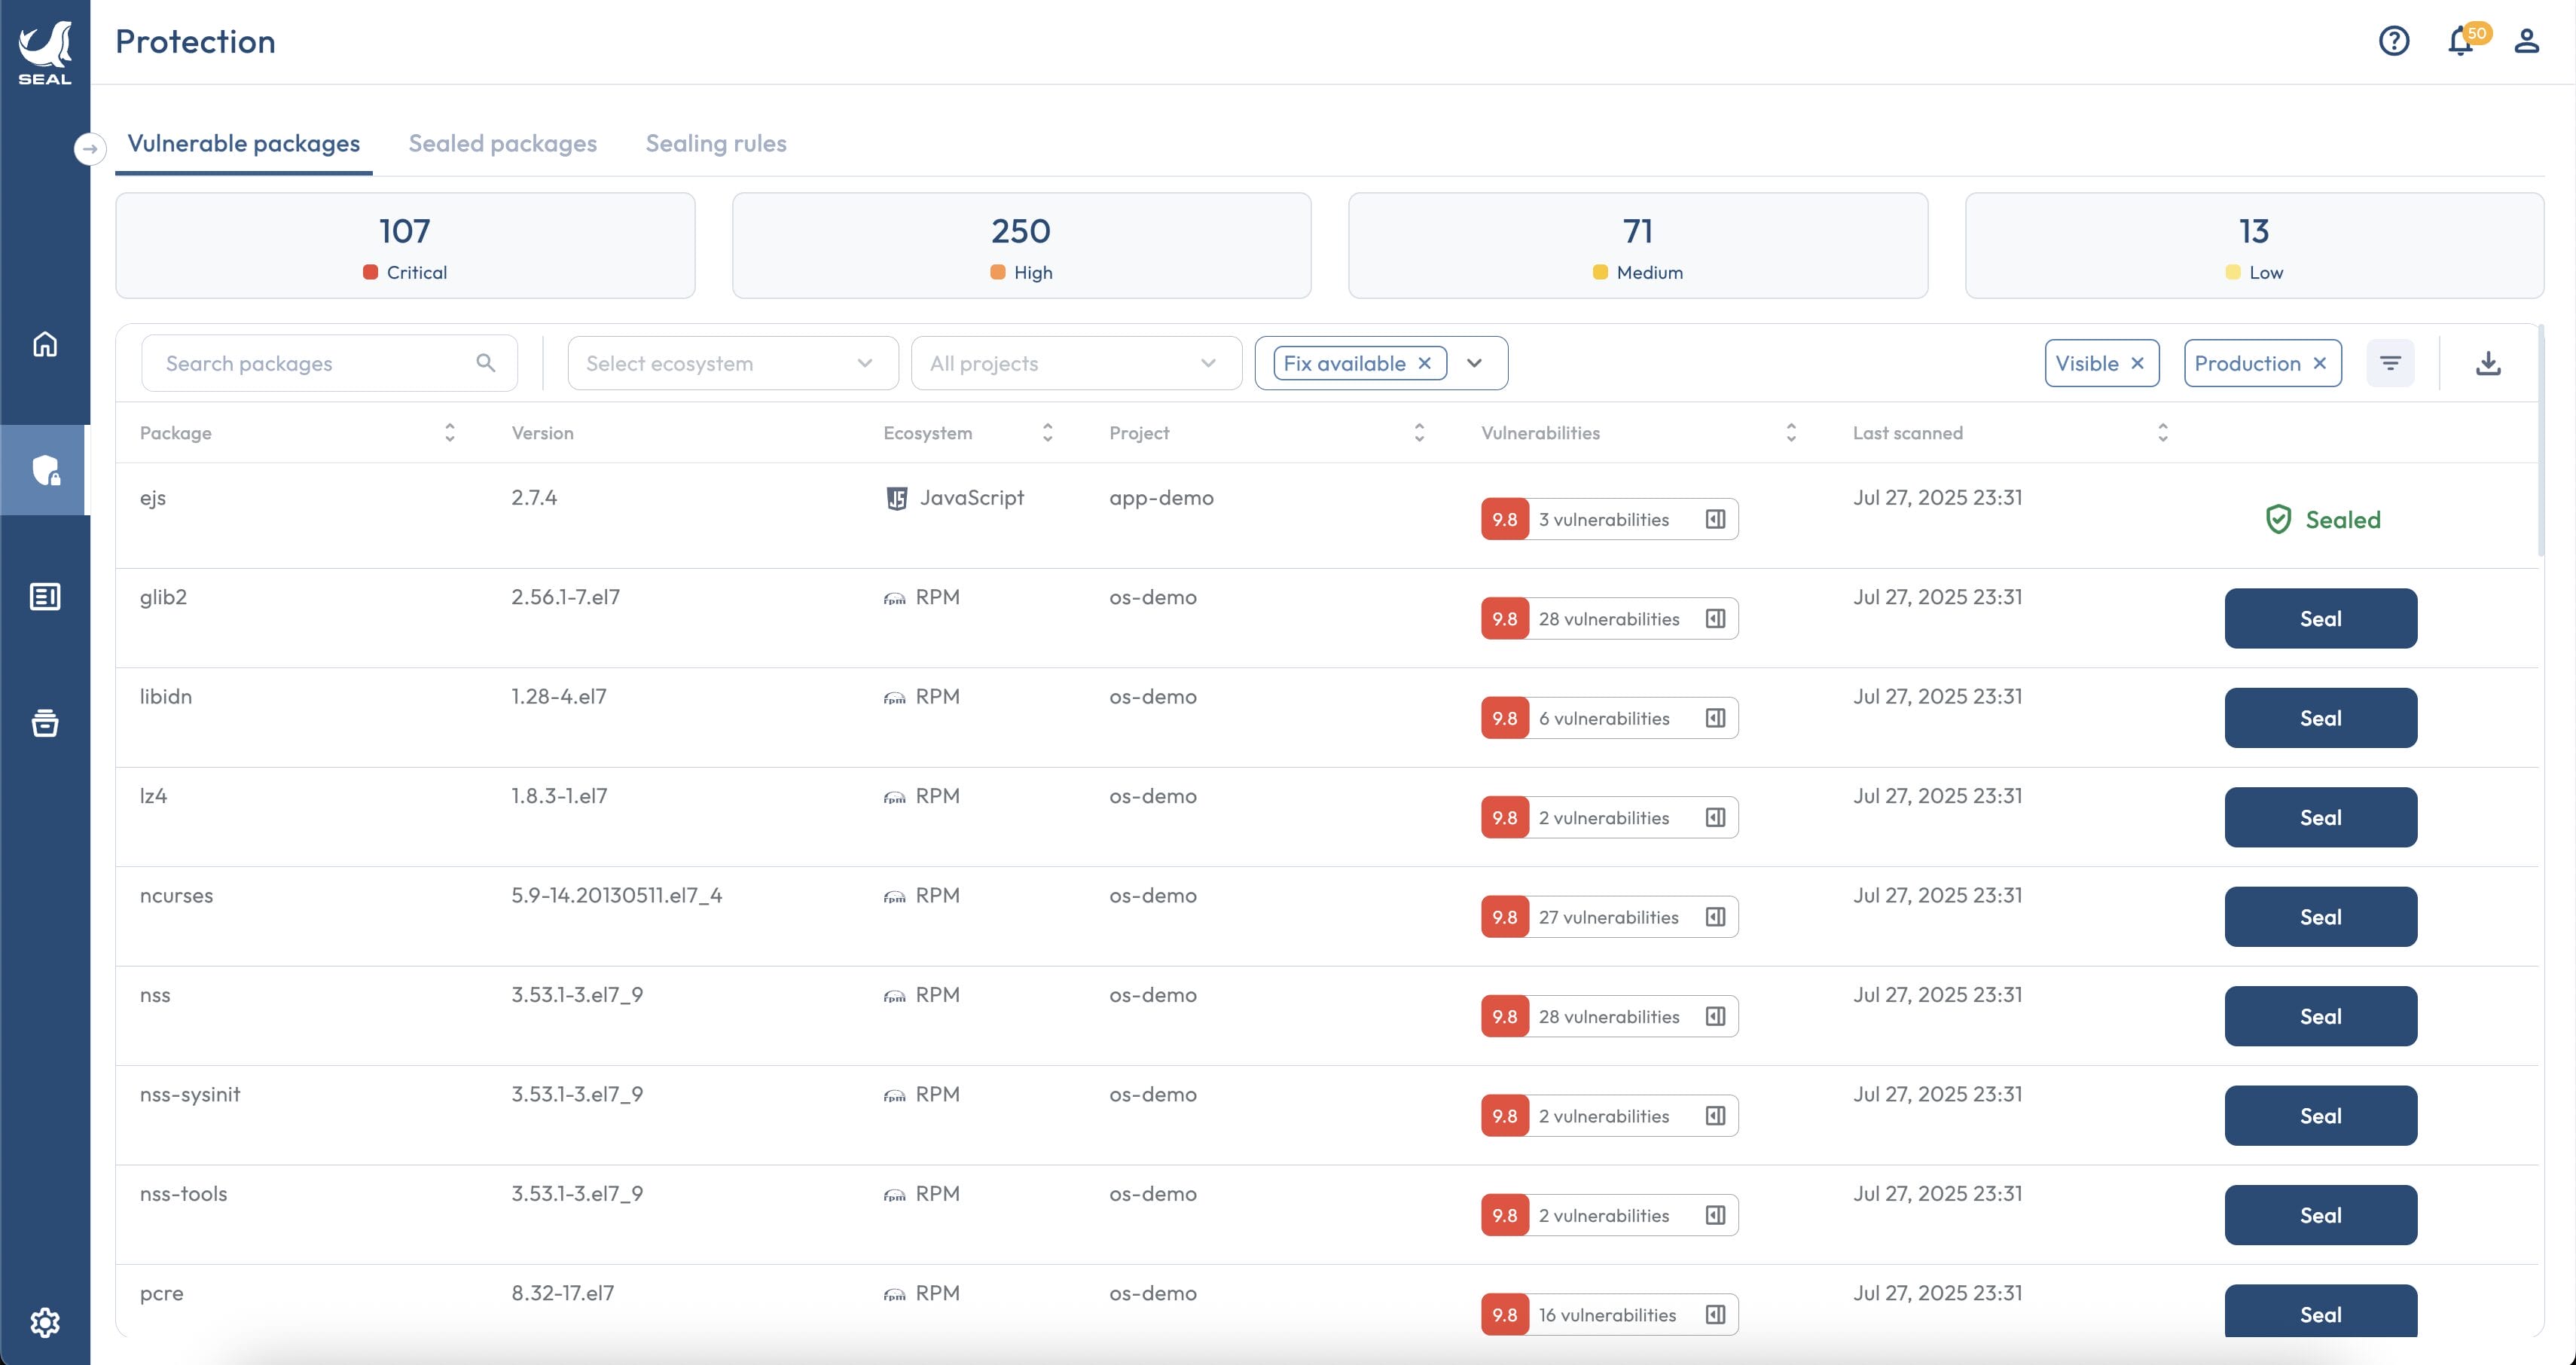Open details panel icon for ejs vulnerabilities
This screenshot has width=2576, height=1365.
point(1716,519)
